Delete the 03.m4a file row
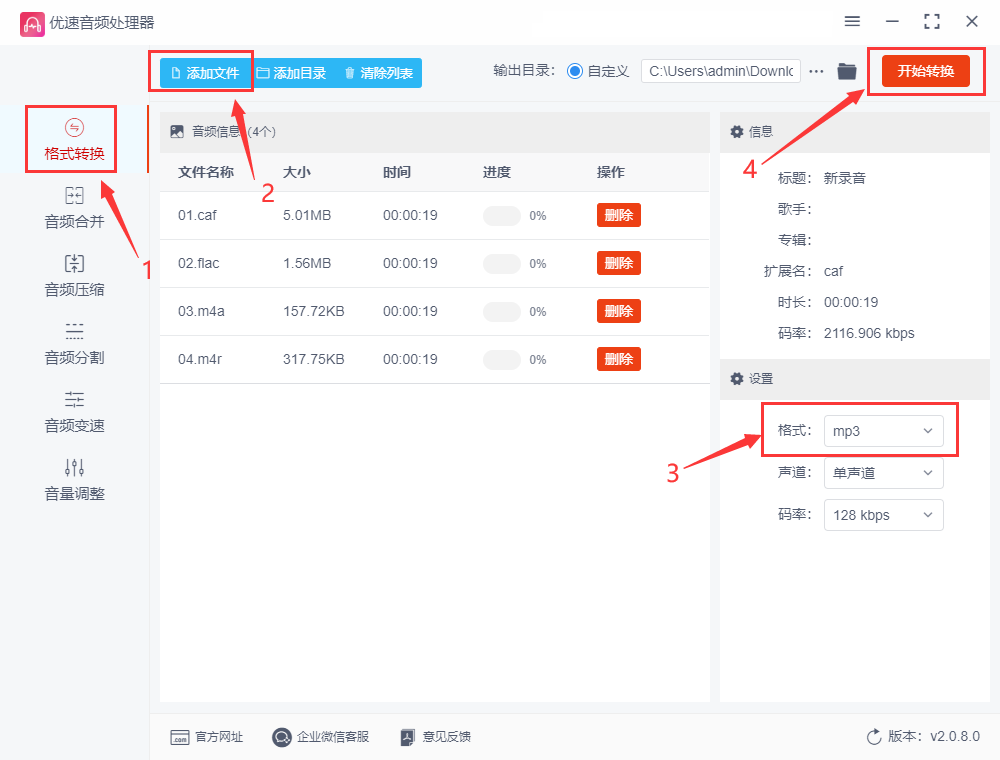The image size is (1000, 760). point(619,311)
